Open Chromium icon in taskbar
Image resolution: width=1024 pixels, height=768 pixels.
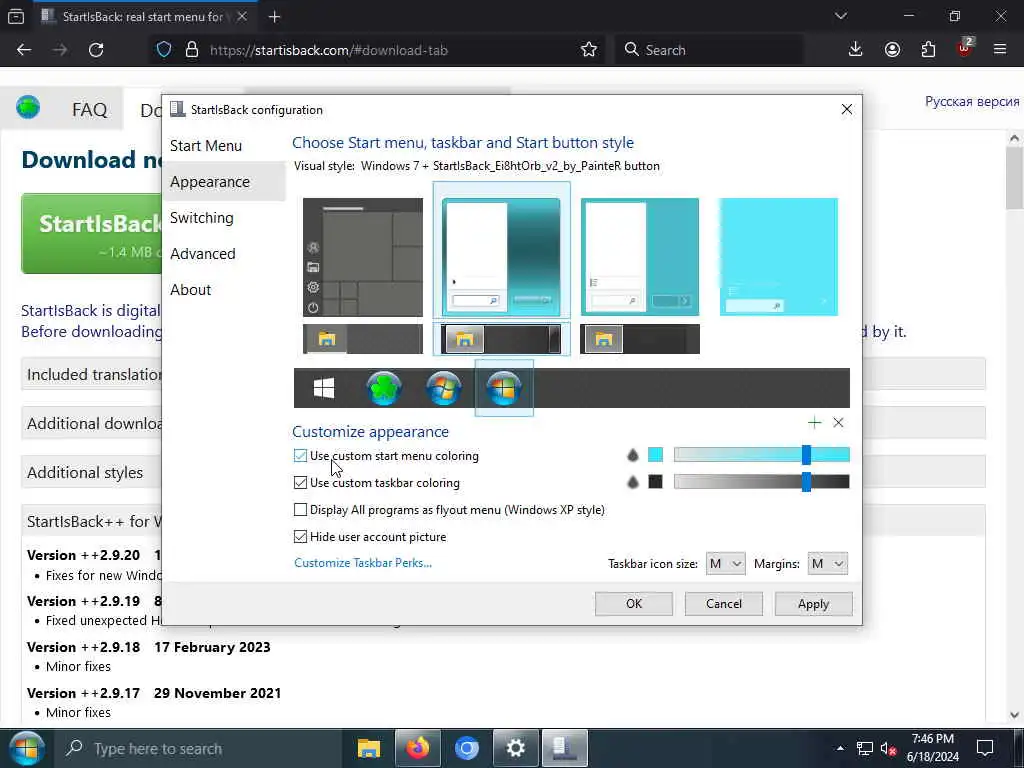(467, 748)
